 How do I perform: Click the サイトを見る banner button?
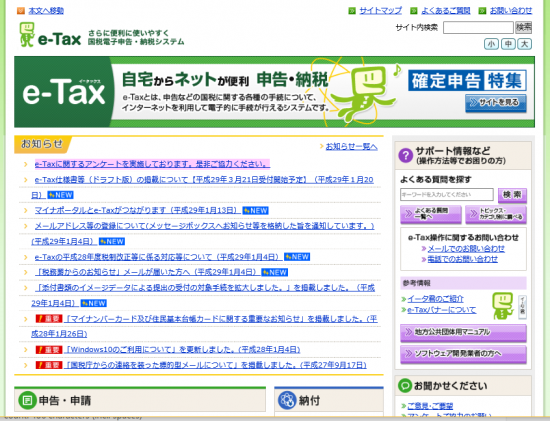pyautogui.click(x=496, y=103)
